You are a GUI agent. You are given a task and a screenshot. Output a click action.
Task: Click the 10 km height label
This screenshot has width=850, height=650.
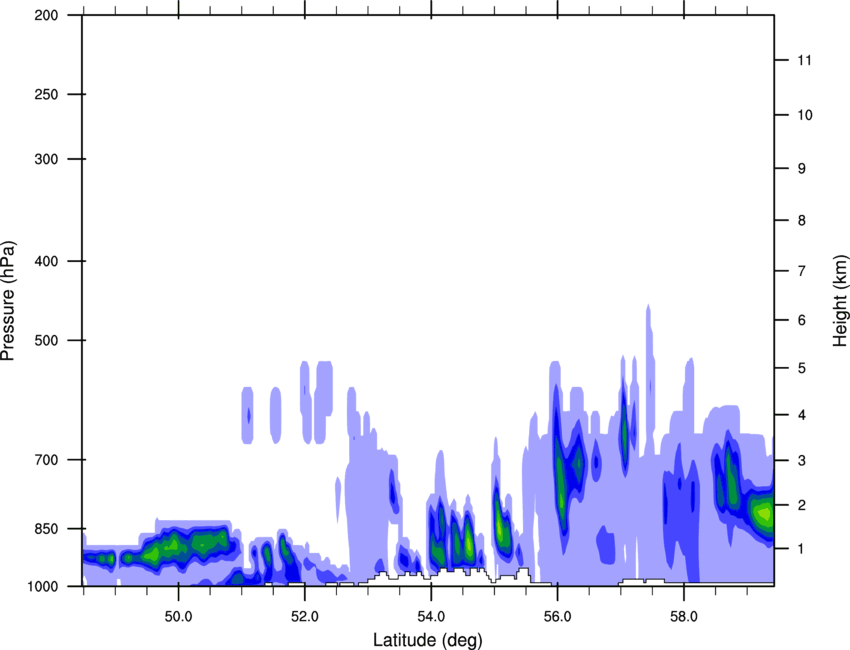[805, 115]
